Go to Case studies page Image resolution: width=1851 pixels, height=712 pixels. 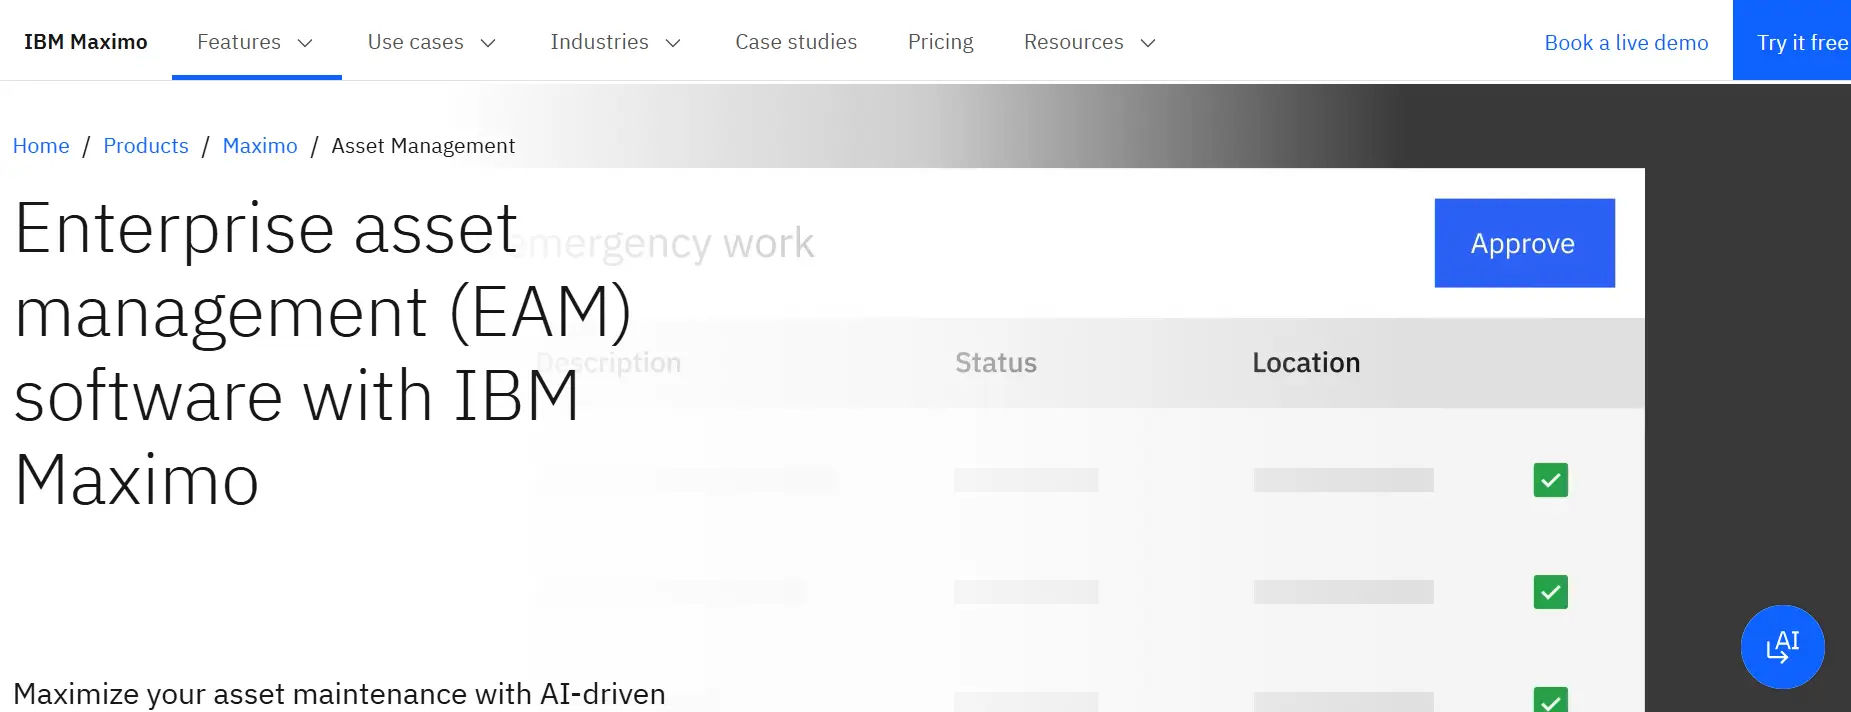pos(796,42)
